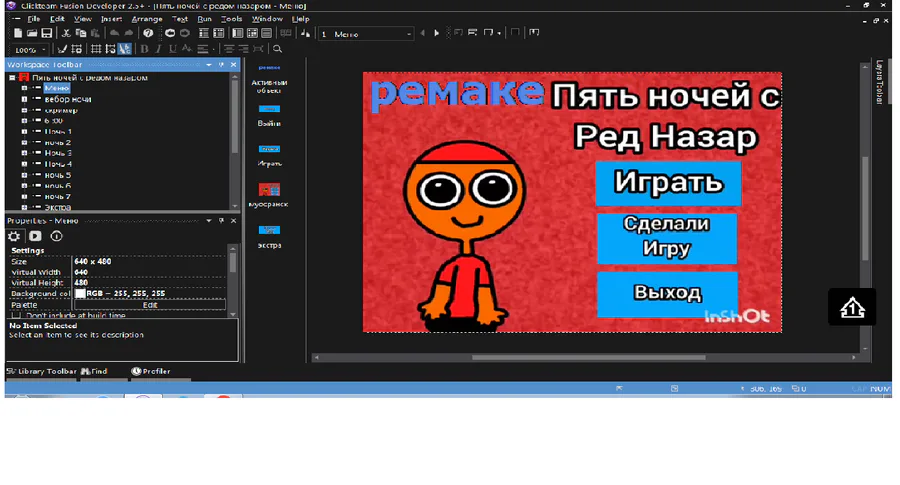
Task: Pin the Workspace Toolbar panel
Action: [x=221, y=65]
